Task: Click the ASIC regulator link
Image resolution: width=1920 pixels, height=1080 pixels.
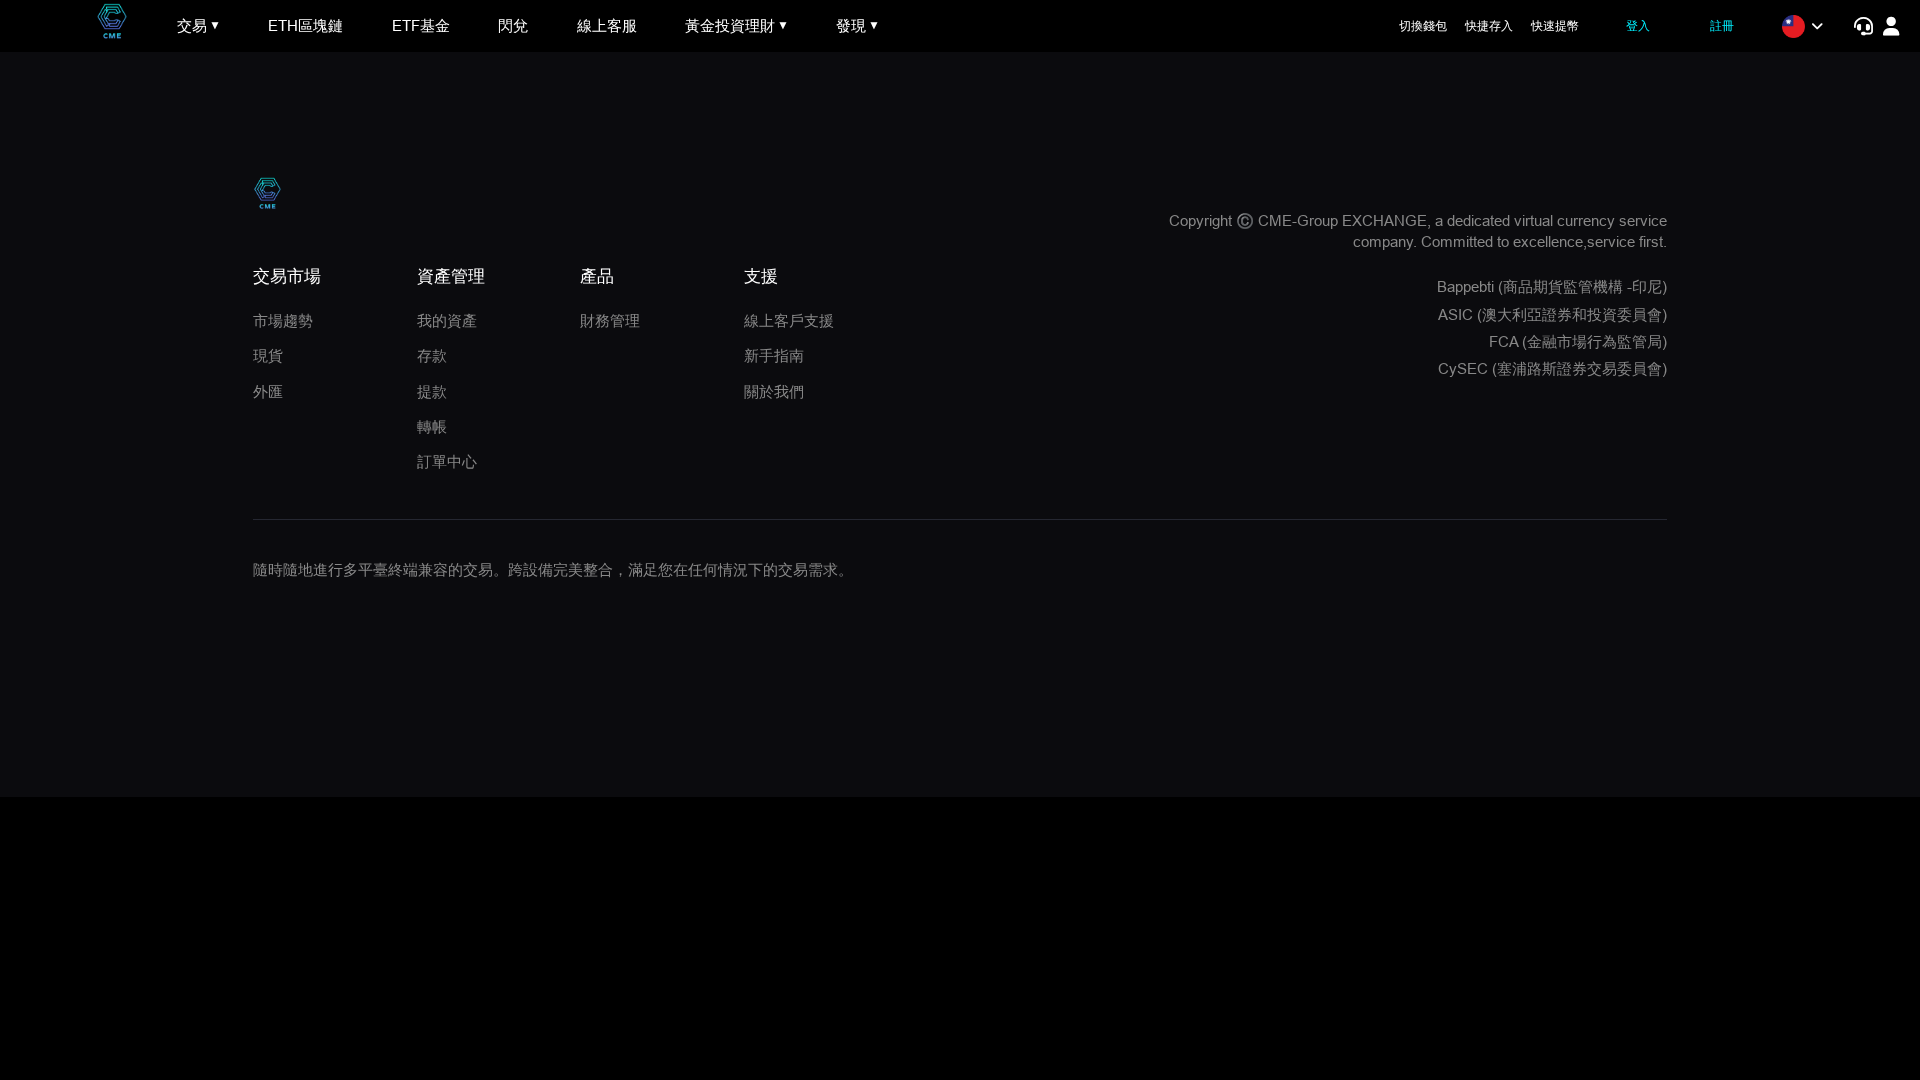Action: 1552,315
